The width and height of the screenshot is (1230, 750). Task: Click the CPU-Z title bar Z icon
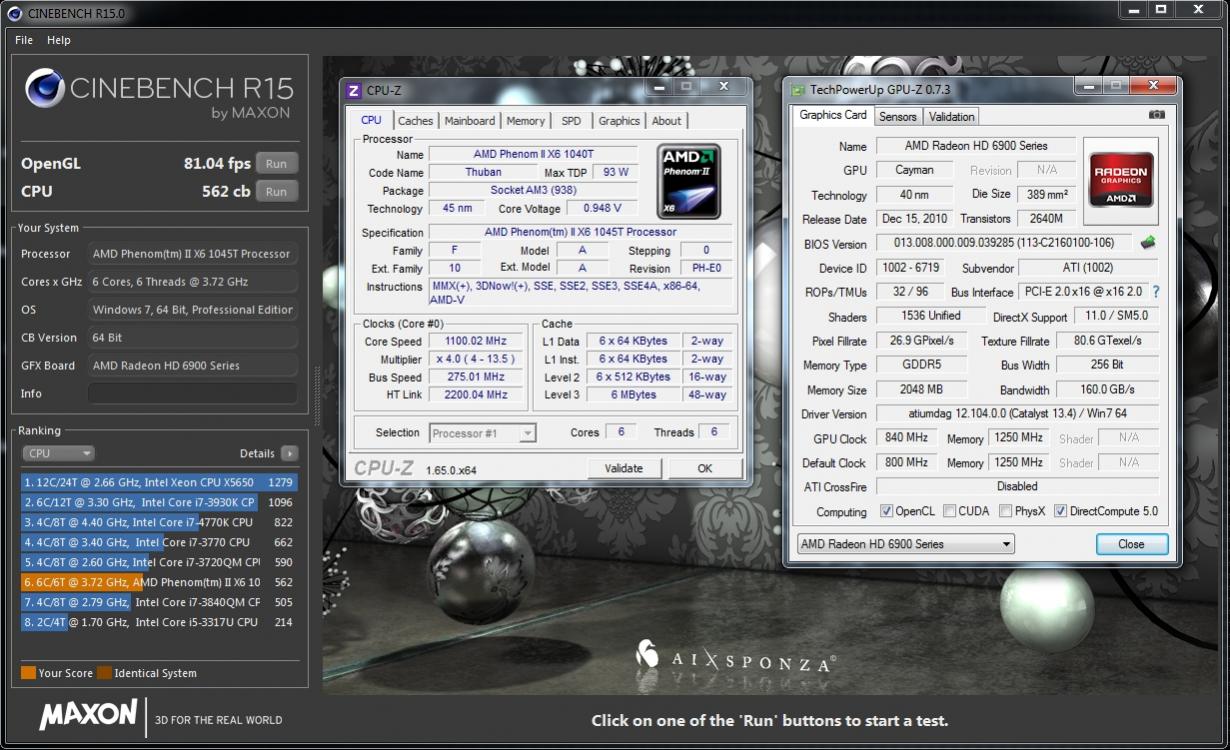[x=353, y=90]
